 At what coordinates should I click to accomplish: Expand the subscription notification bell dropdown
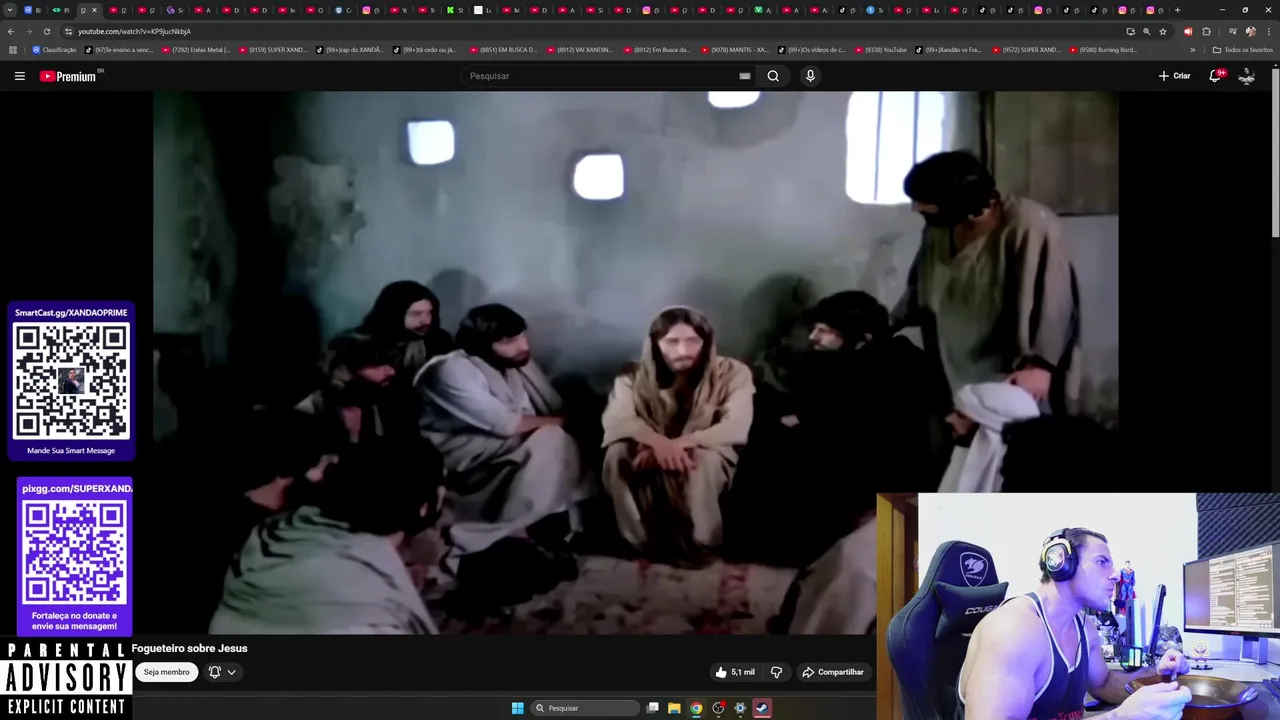click(x=222, y=672)
